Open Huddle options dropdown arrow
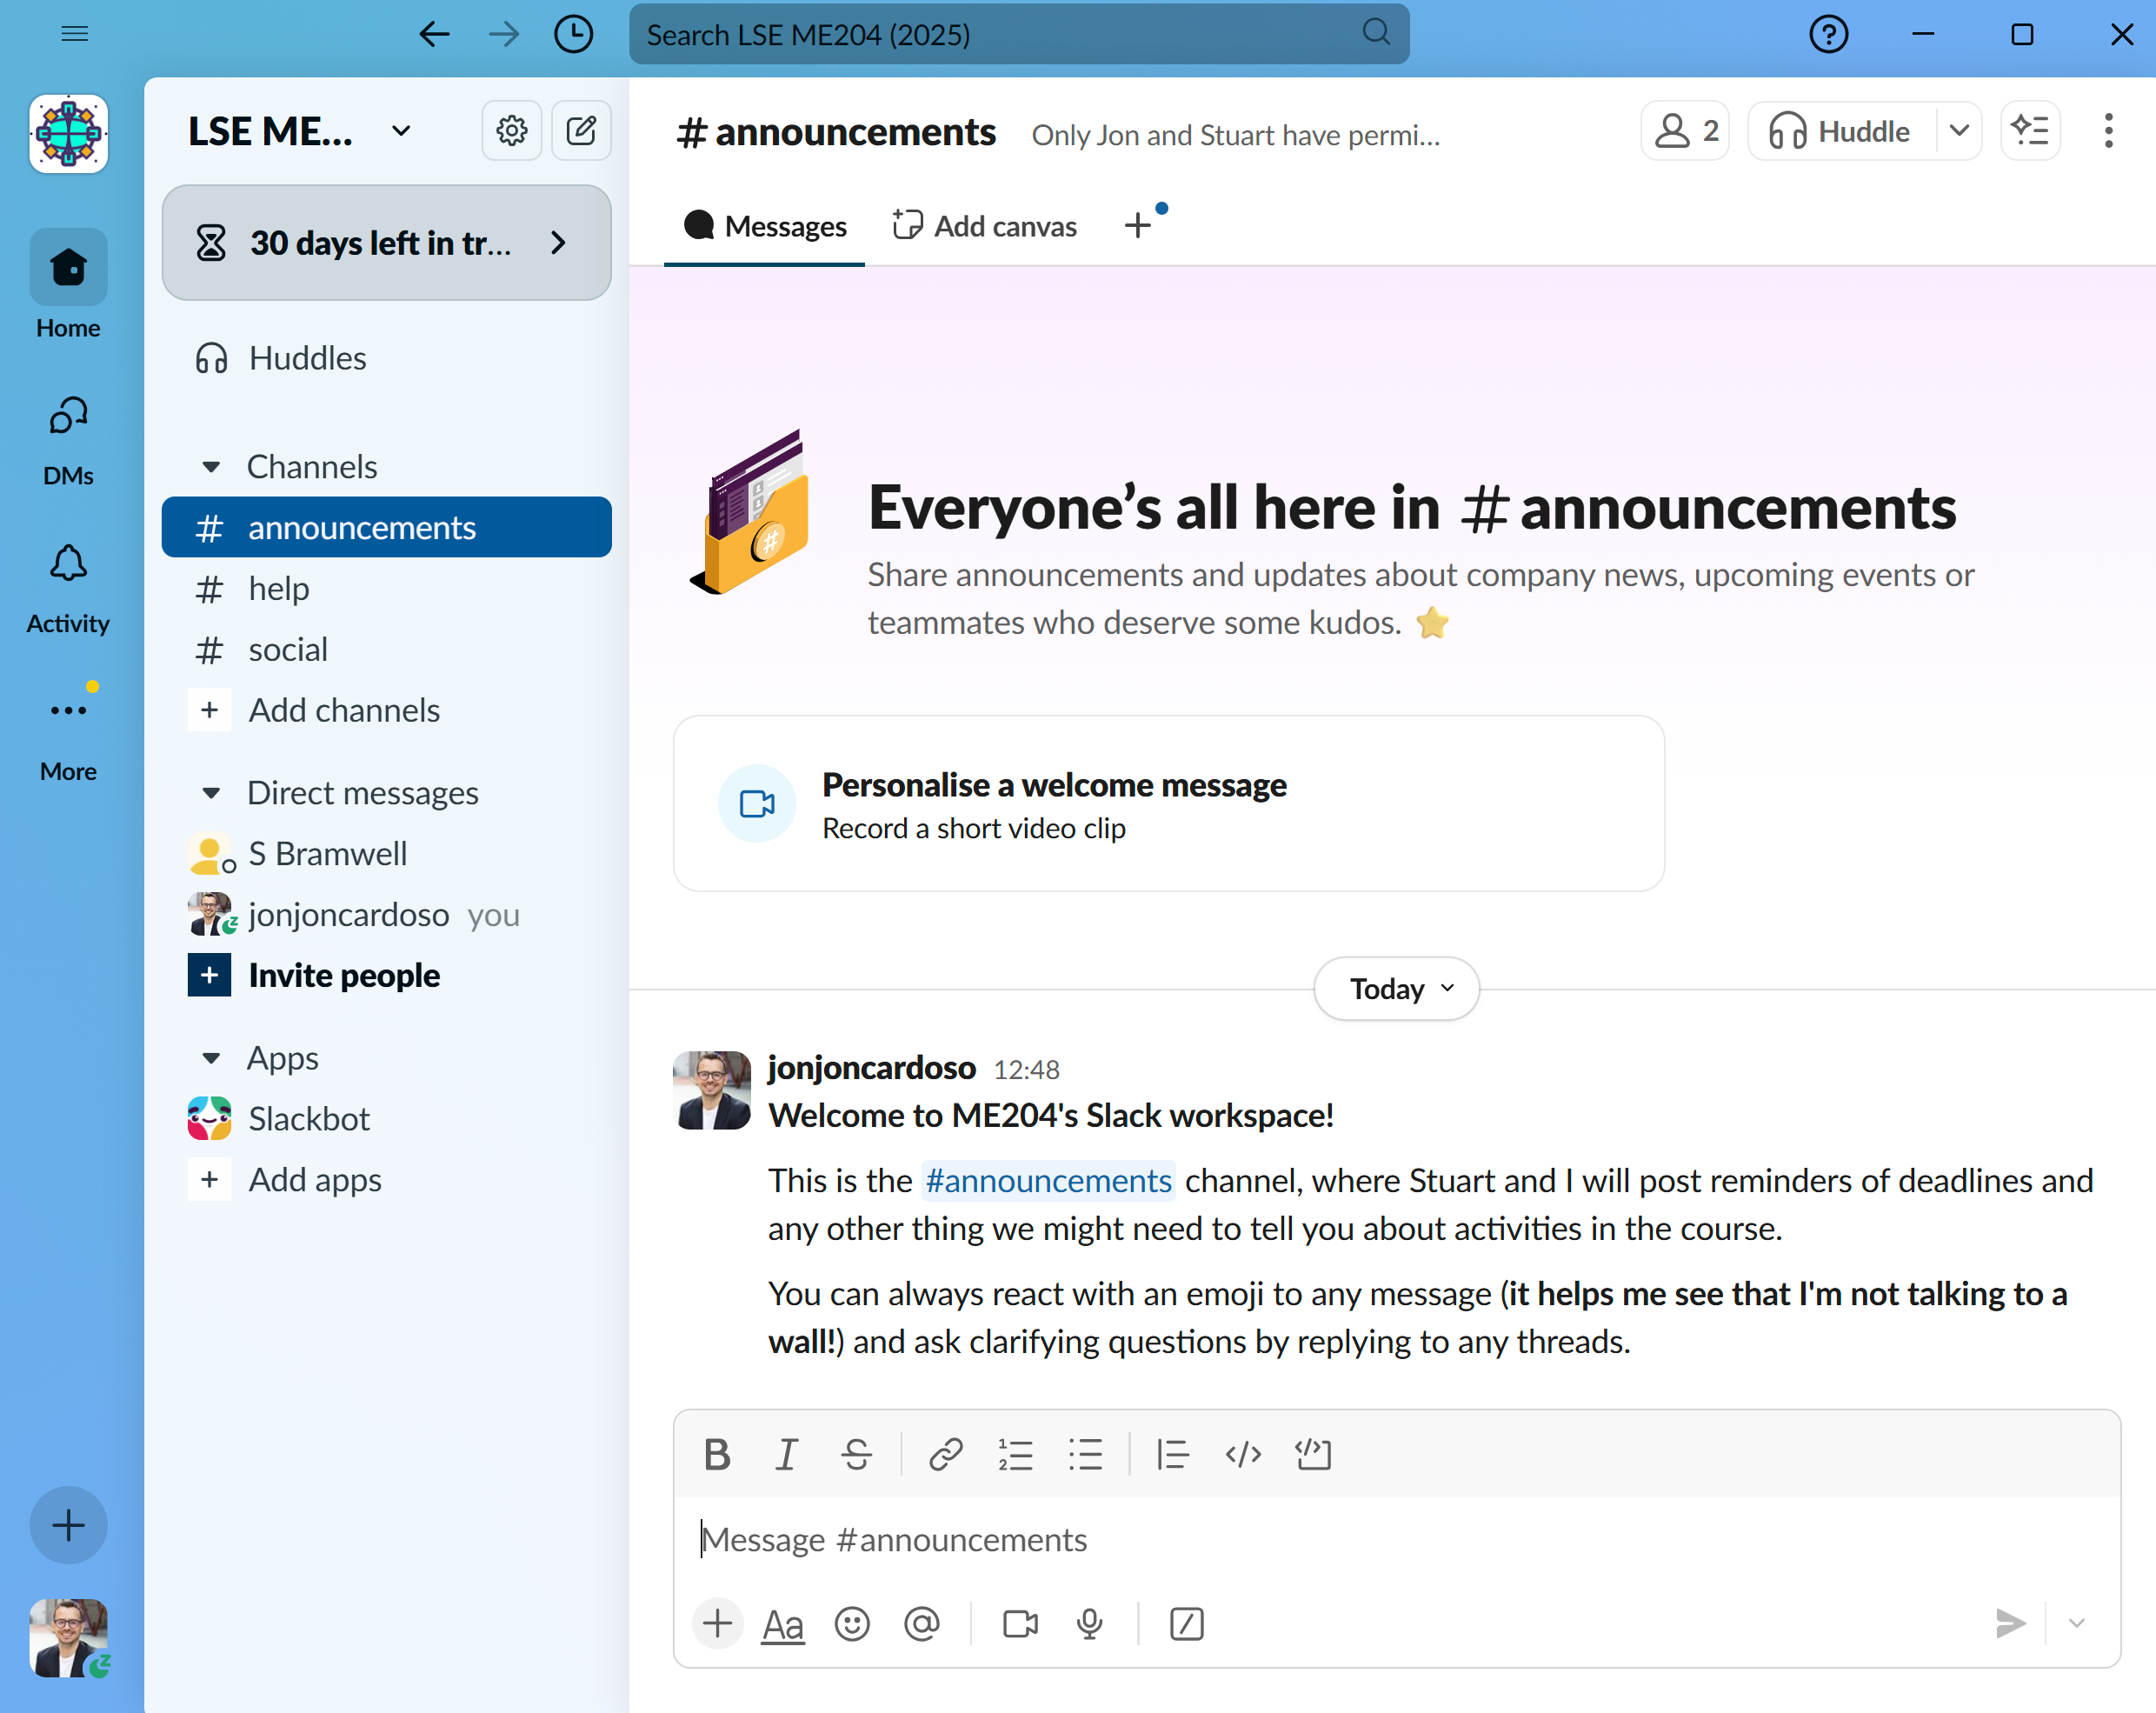The width and height of the screenshot is (2156, 1713). coord(1959,131)
